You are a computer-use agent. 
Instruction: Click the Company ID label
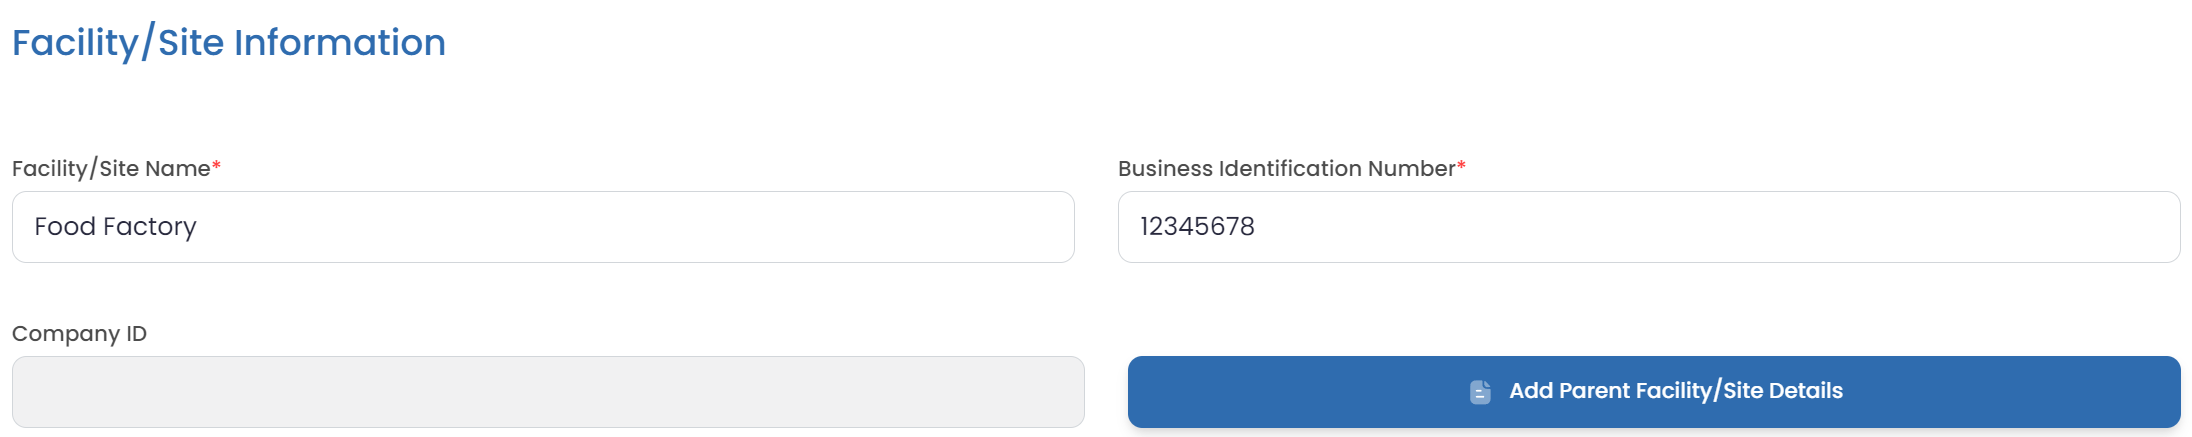79,333
